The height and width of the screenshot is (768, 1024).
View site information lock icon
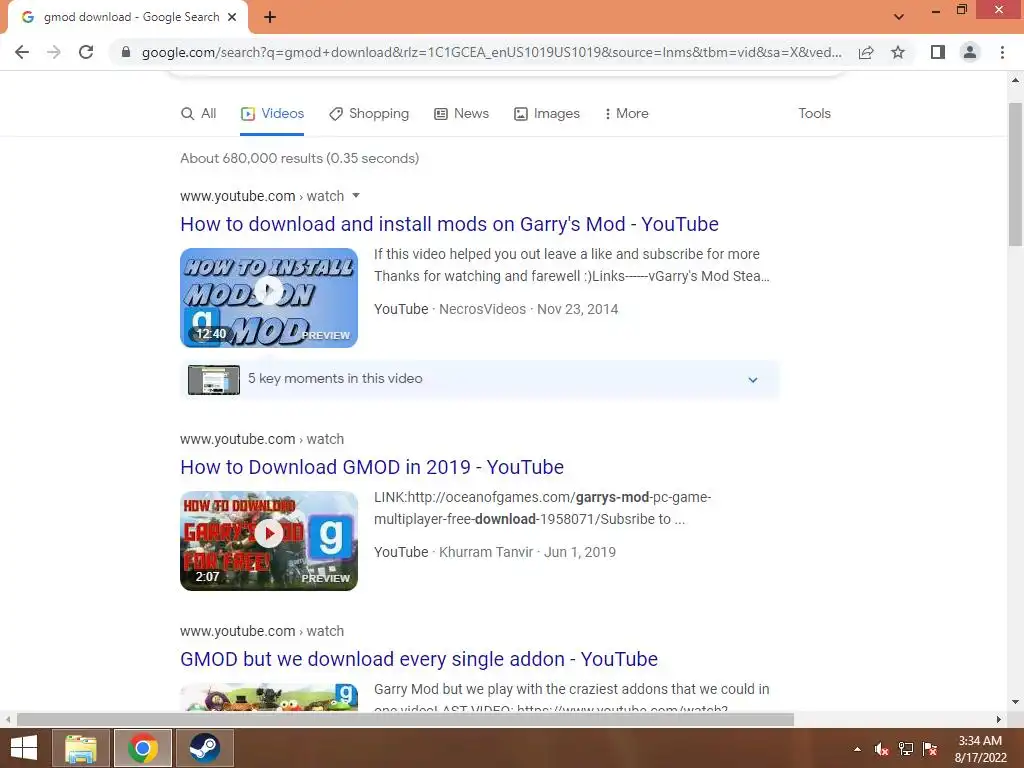pyautogui.click(x=126, y=52)
